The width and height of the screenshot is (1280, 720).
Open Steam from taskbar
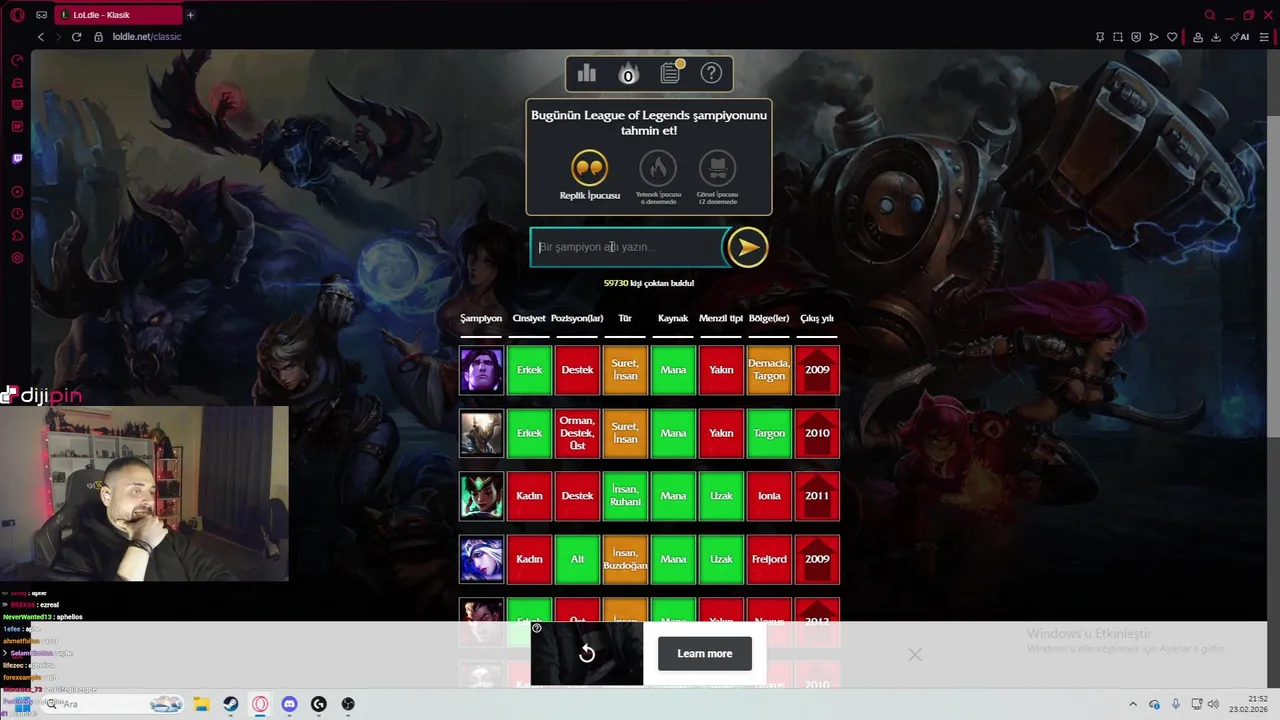[231, 704]
